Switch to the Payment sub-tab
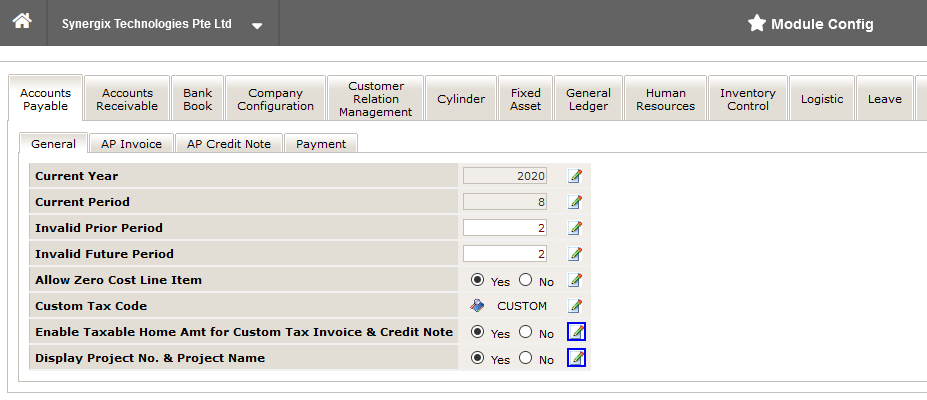 [x=321, y=144]
